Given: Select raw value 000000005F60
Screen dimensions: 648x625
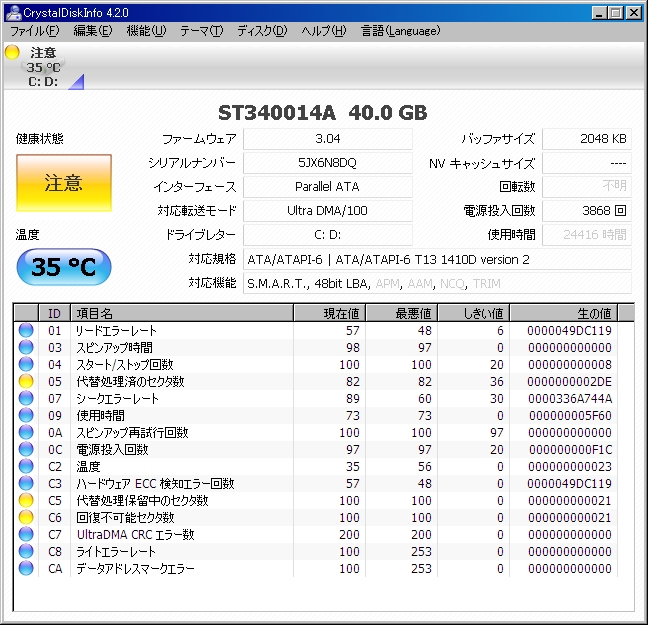Looking at the screenshot, I should coord(570,415).
